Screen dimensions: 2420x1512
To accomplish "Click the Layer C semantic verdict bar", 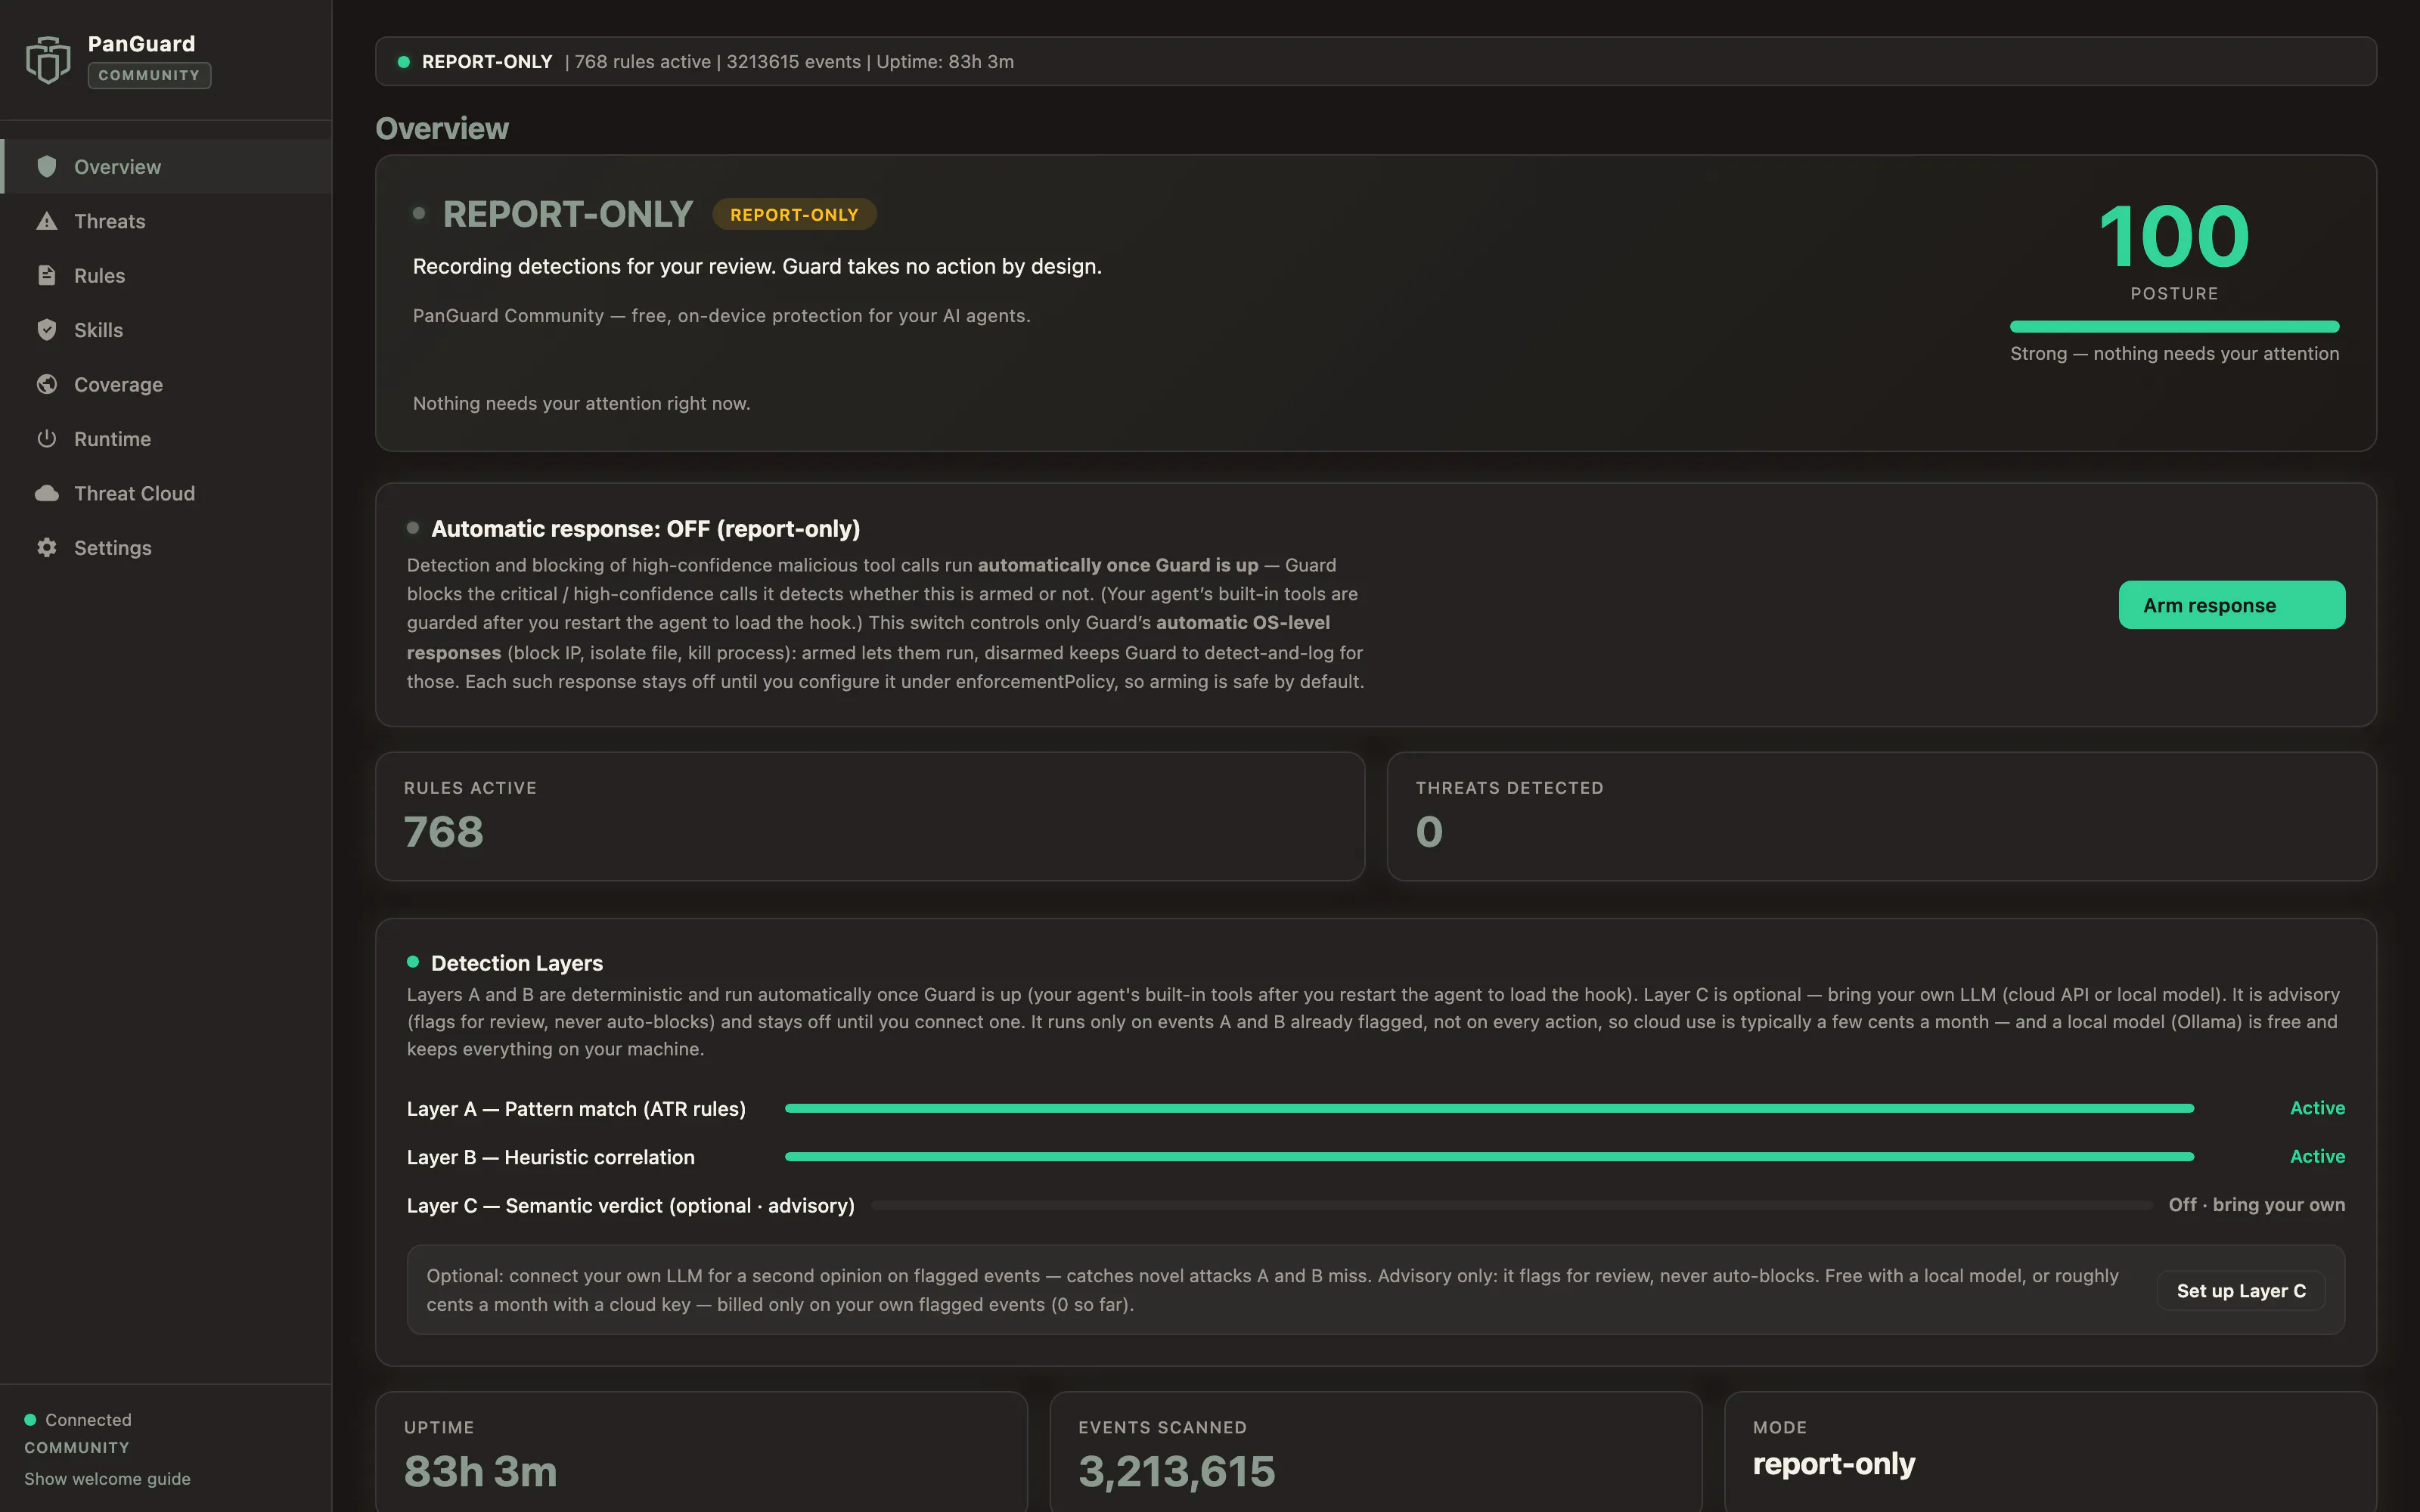I will coord(1512,1205).
